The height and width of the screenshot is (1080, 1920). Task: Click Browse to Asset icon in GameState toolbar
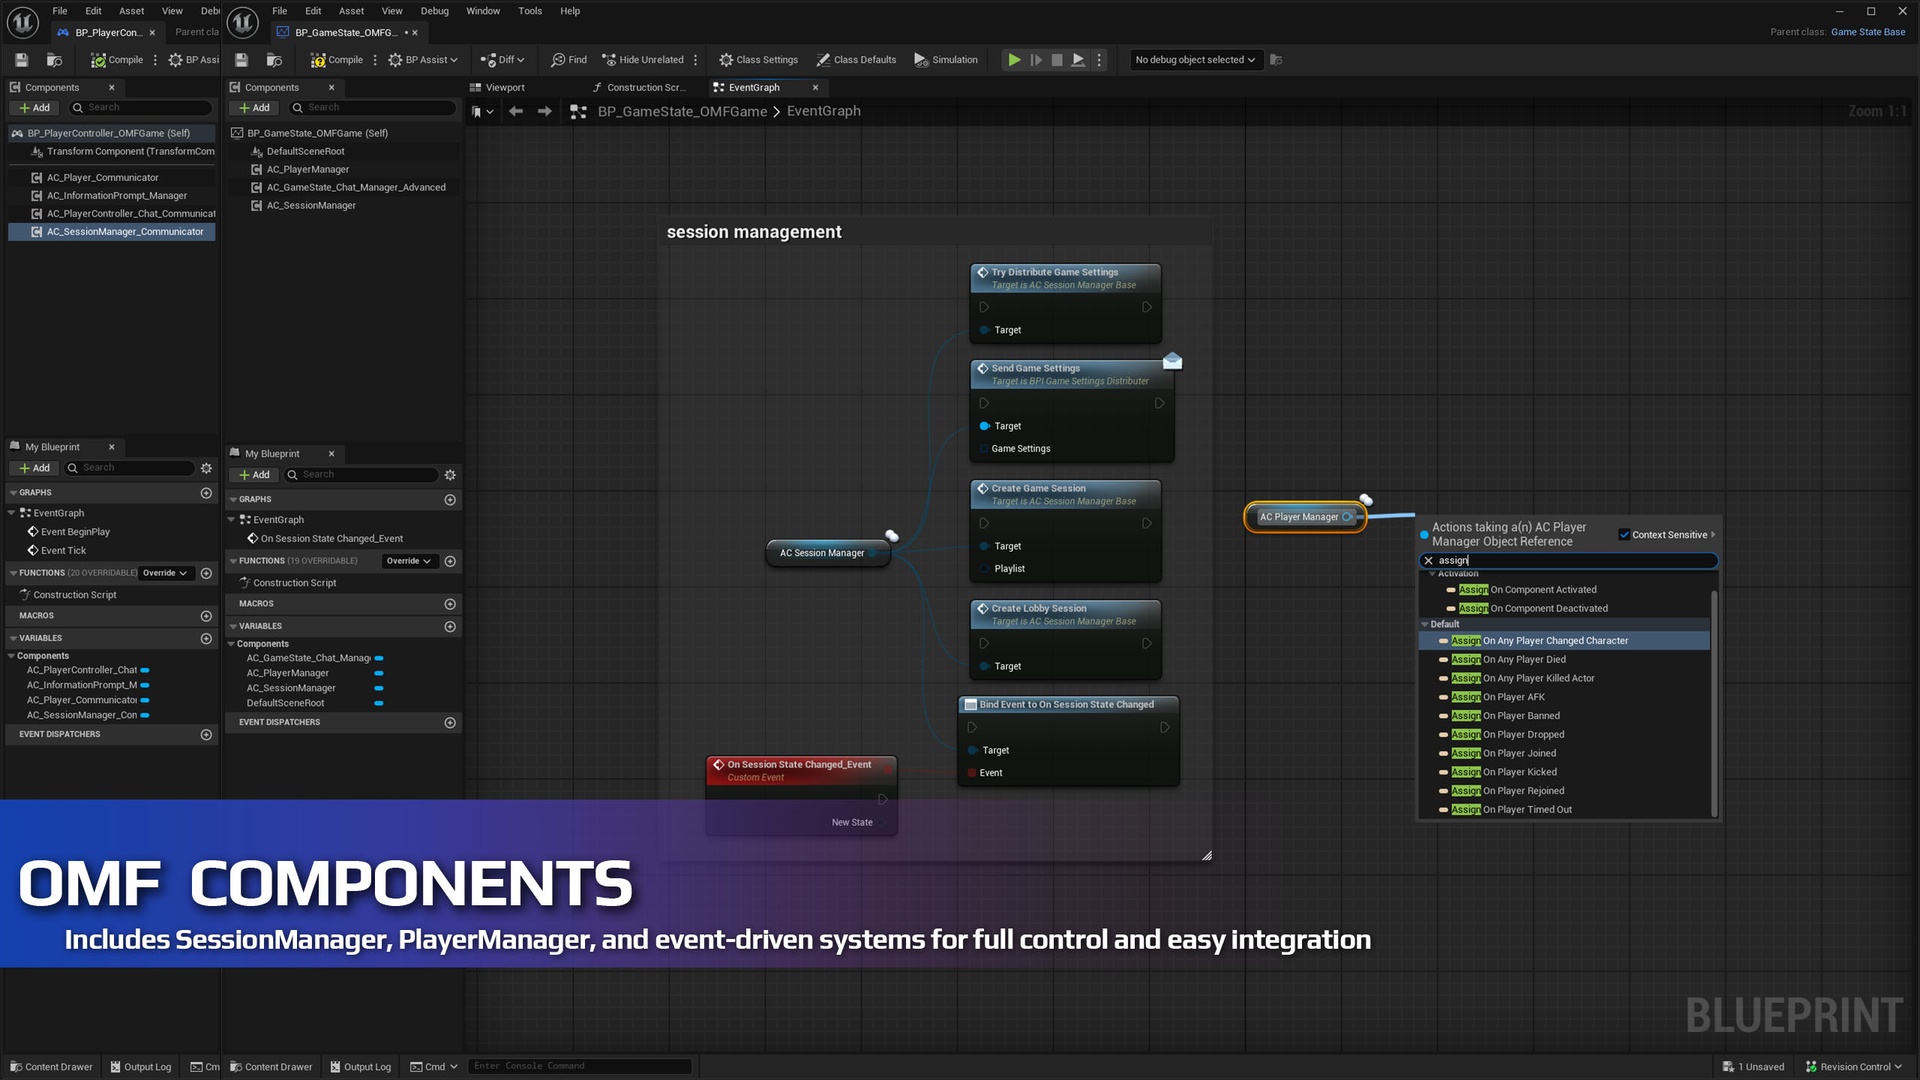click(x=274, y=60)
